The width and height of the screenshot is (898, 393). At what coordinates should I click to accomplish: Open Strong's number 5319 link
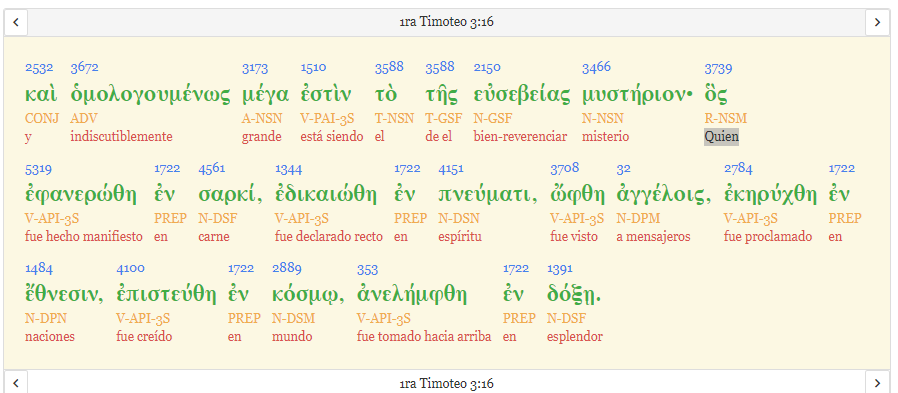coord(39,168)
